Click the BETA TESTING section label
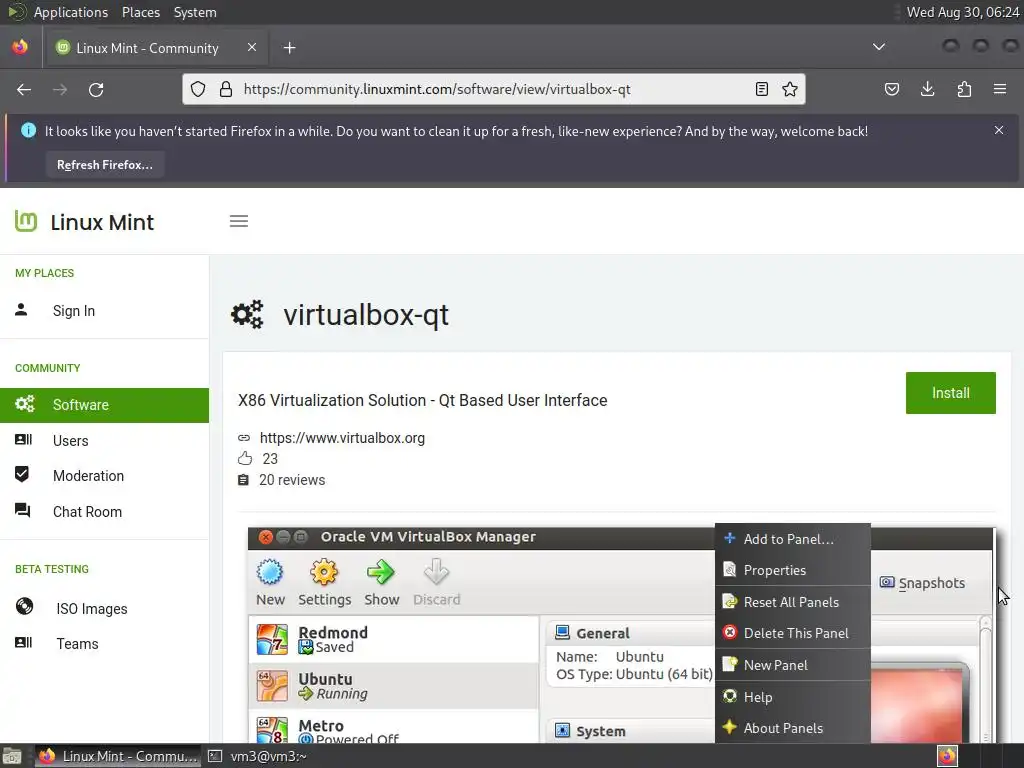This screenshot has width=1024, height=768. coord(52,569)
